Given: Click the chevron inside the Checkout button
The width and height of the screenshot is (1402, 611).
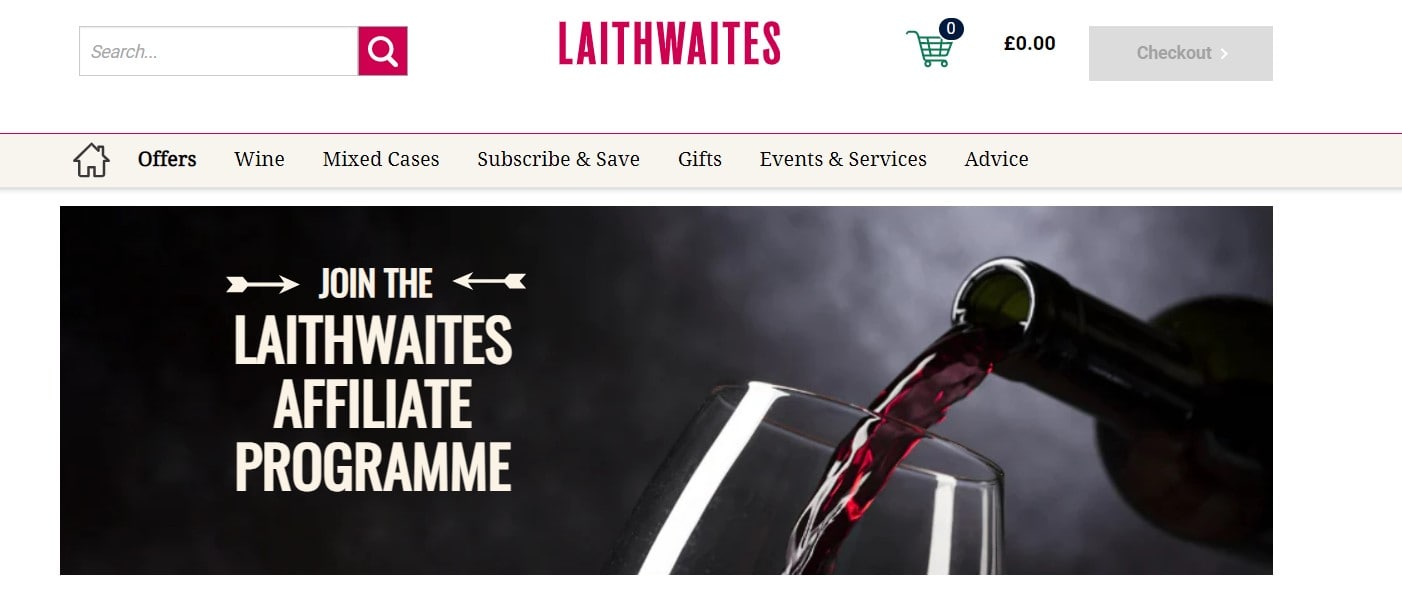Looking at the screenshot, I should (x=1224, y=53).
